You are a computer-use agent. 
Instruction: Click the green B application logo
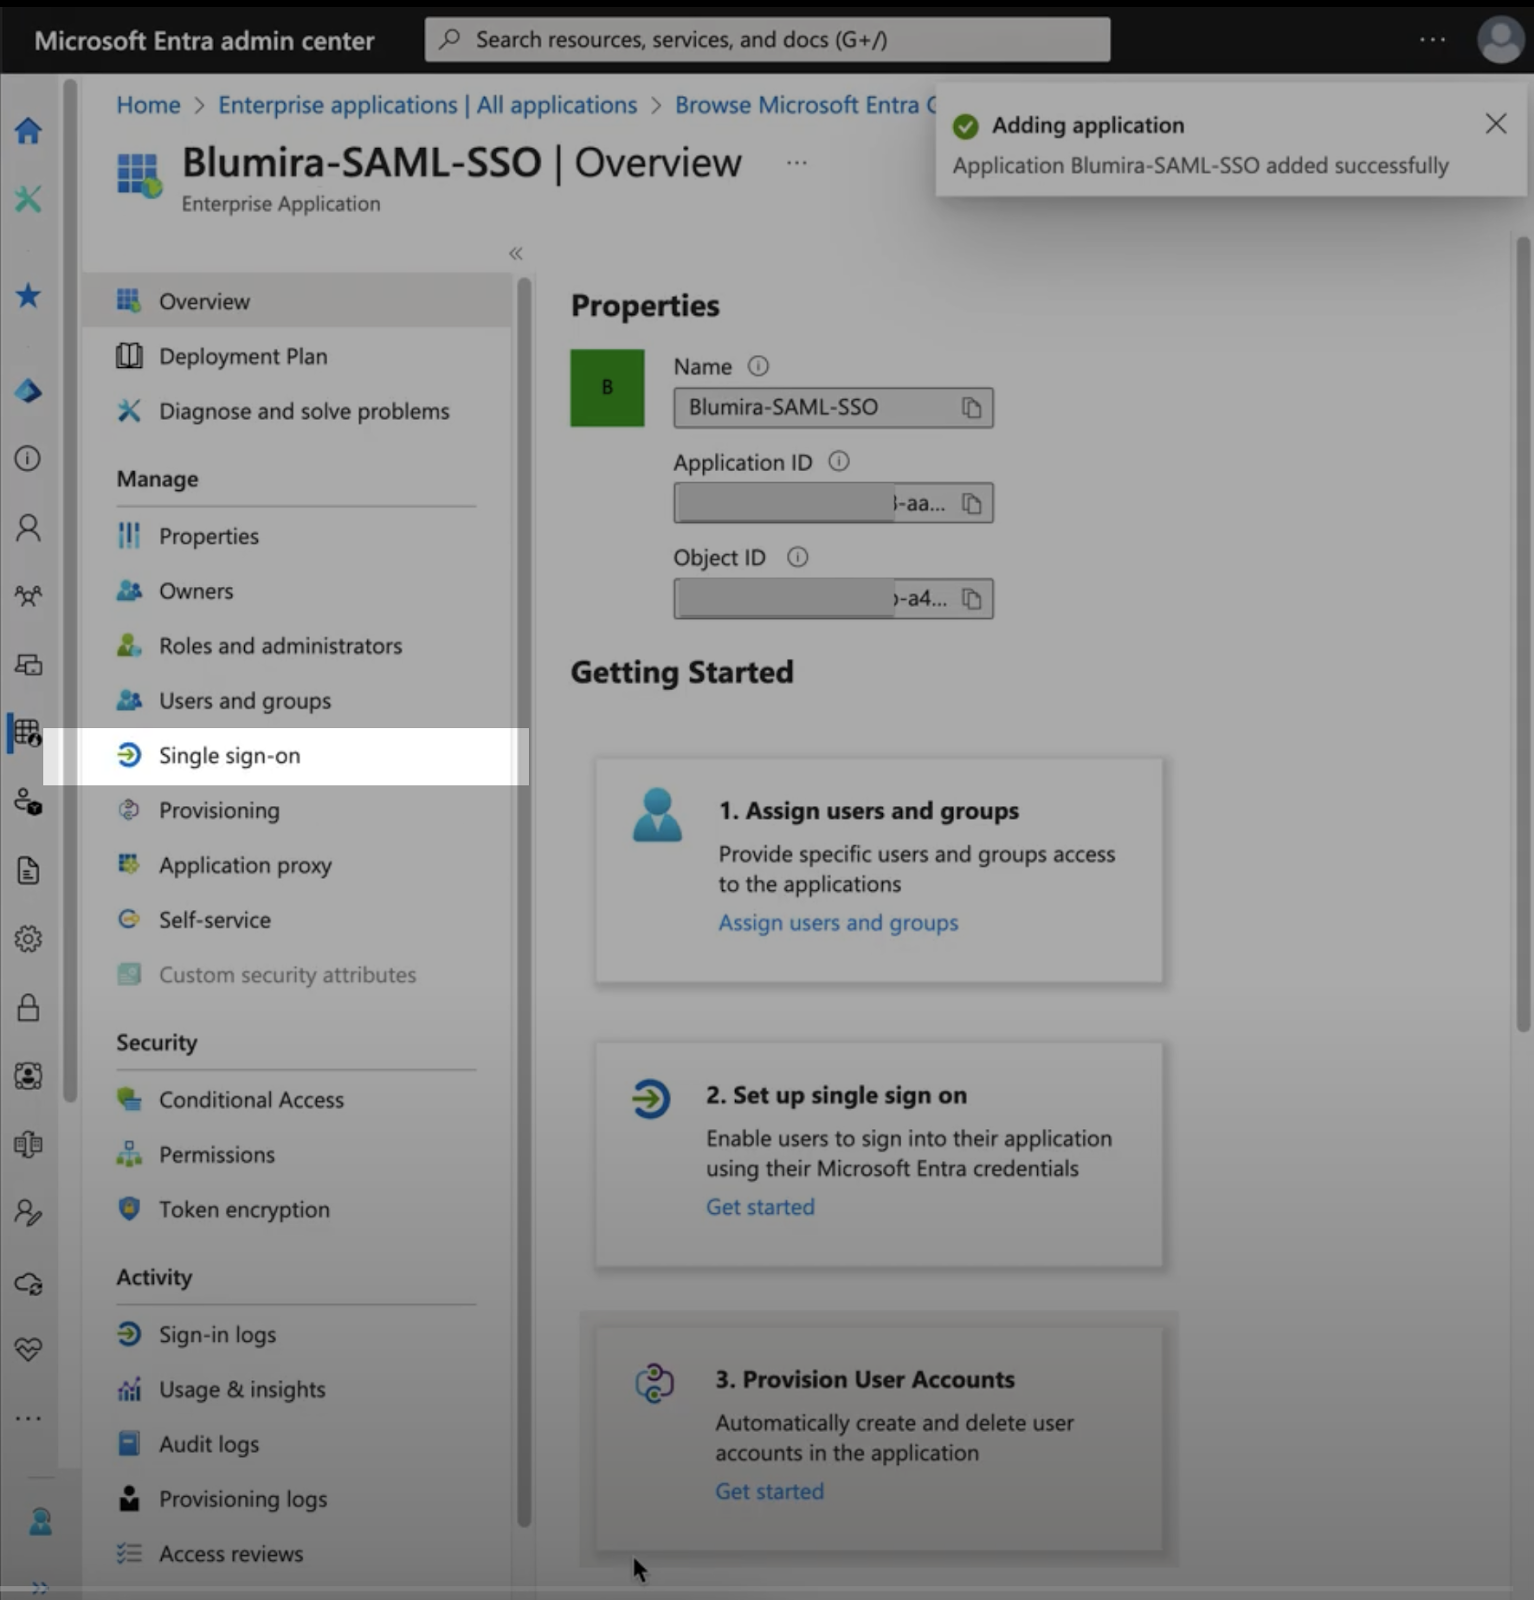607,388
